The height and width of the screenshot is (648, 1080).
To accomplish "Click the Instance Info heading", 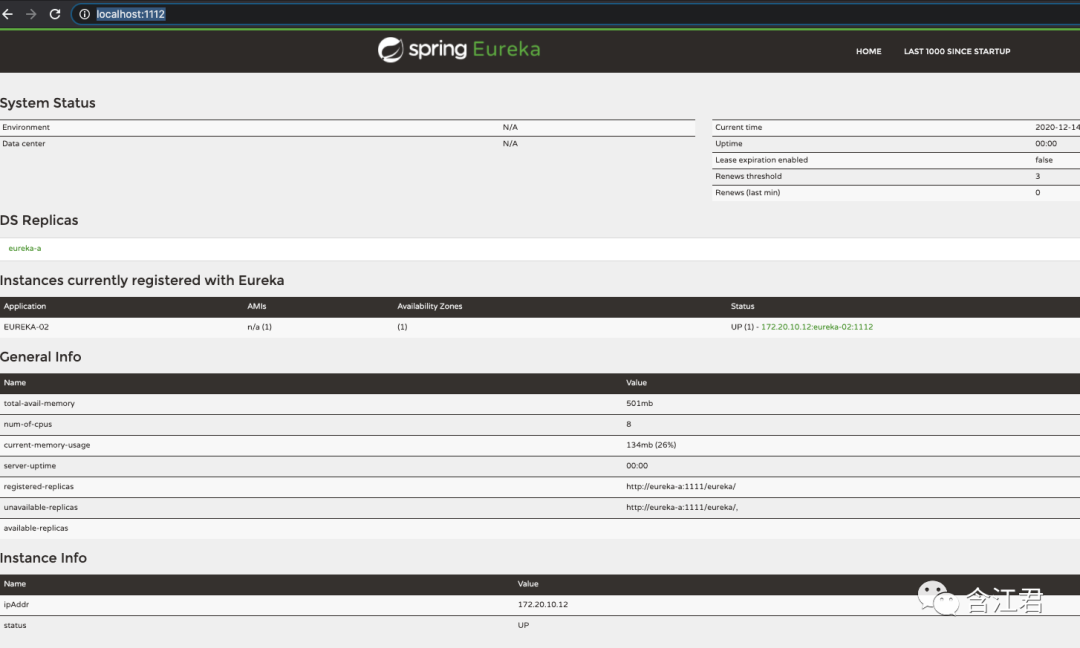I will 43,558.
